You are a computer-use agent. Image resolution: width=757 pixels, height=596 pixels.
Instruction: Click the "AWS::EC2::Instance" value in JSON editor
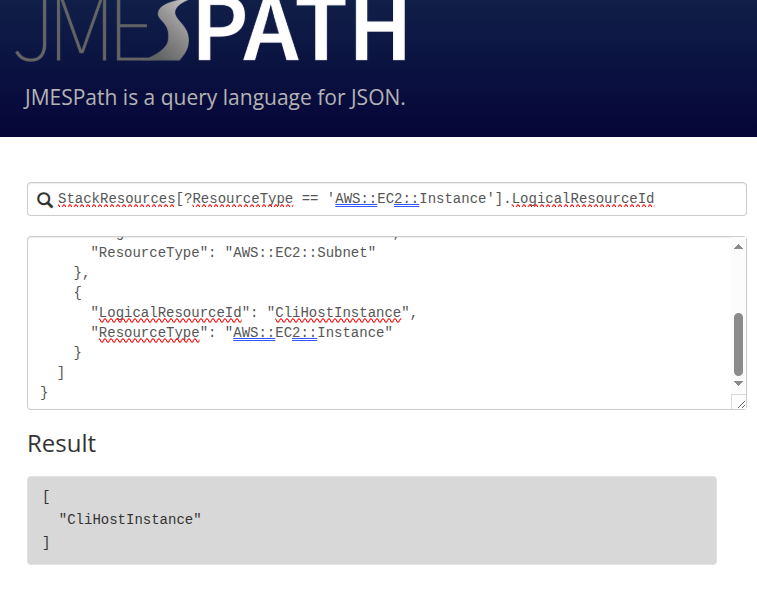pyautogui.click(x=308, y=333)
